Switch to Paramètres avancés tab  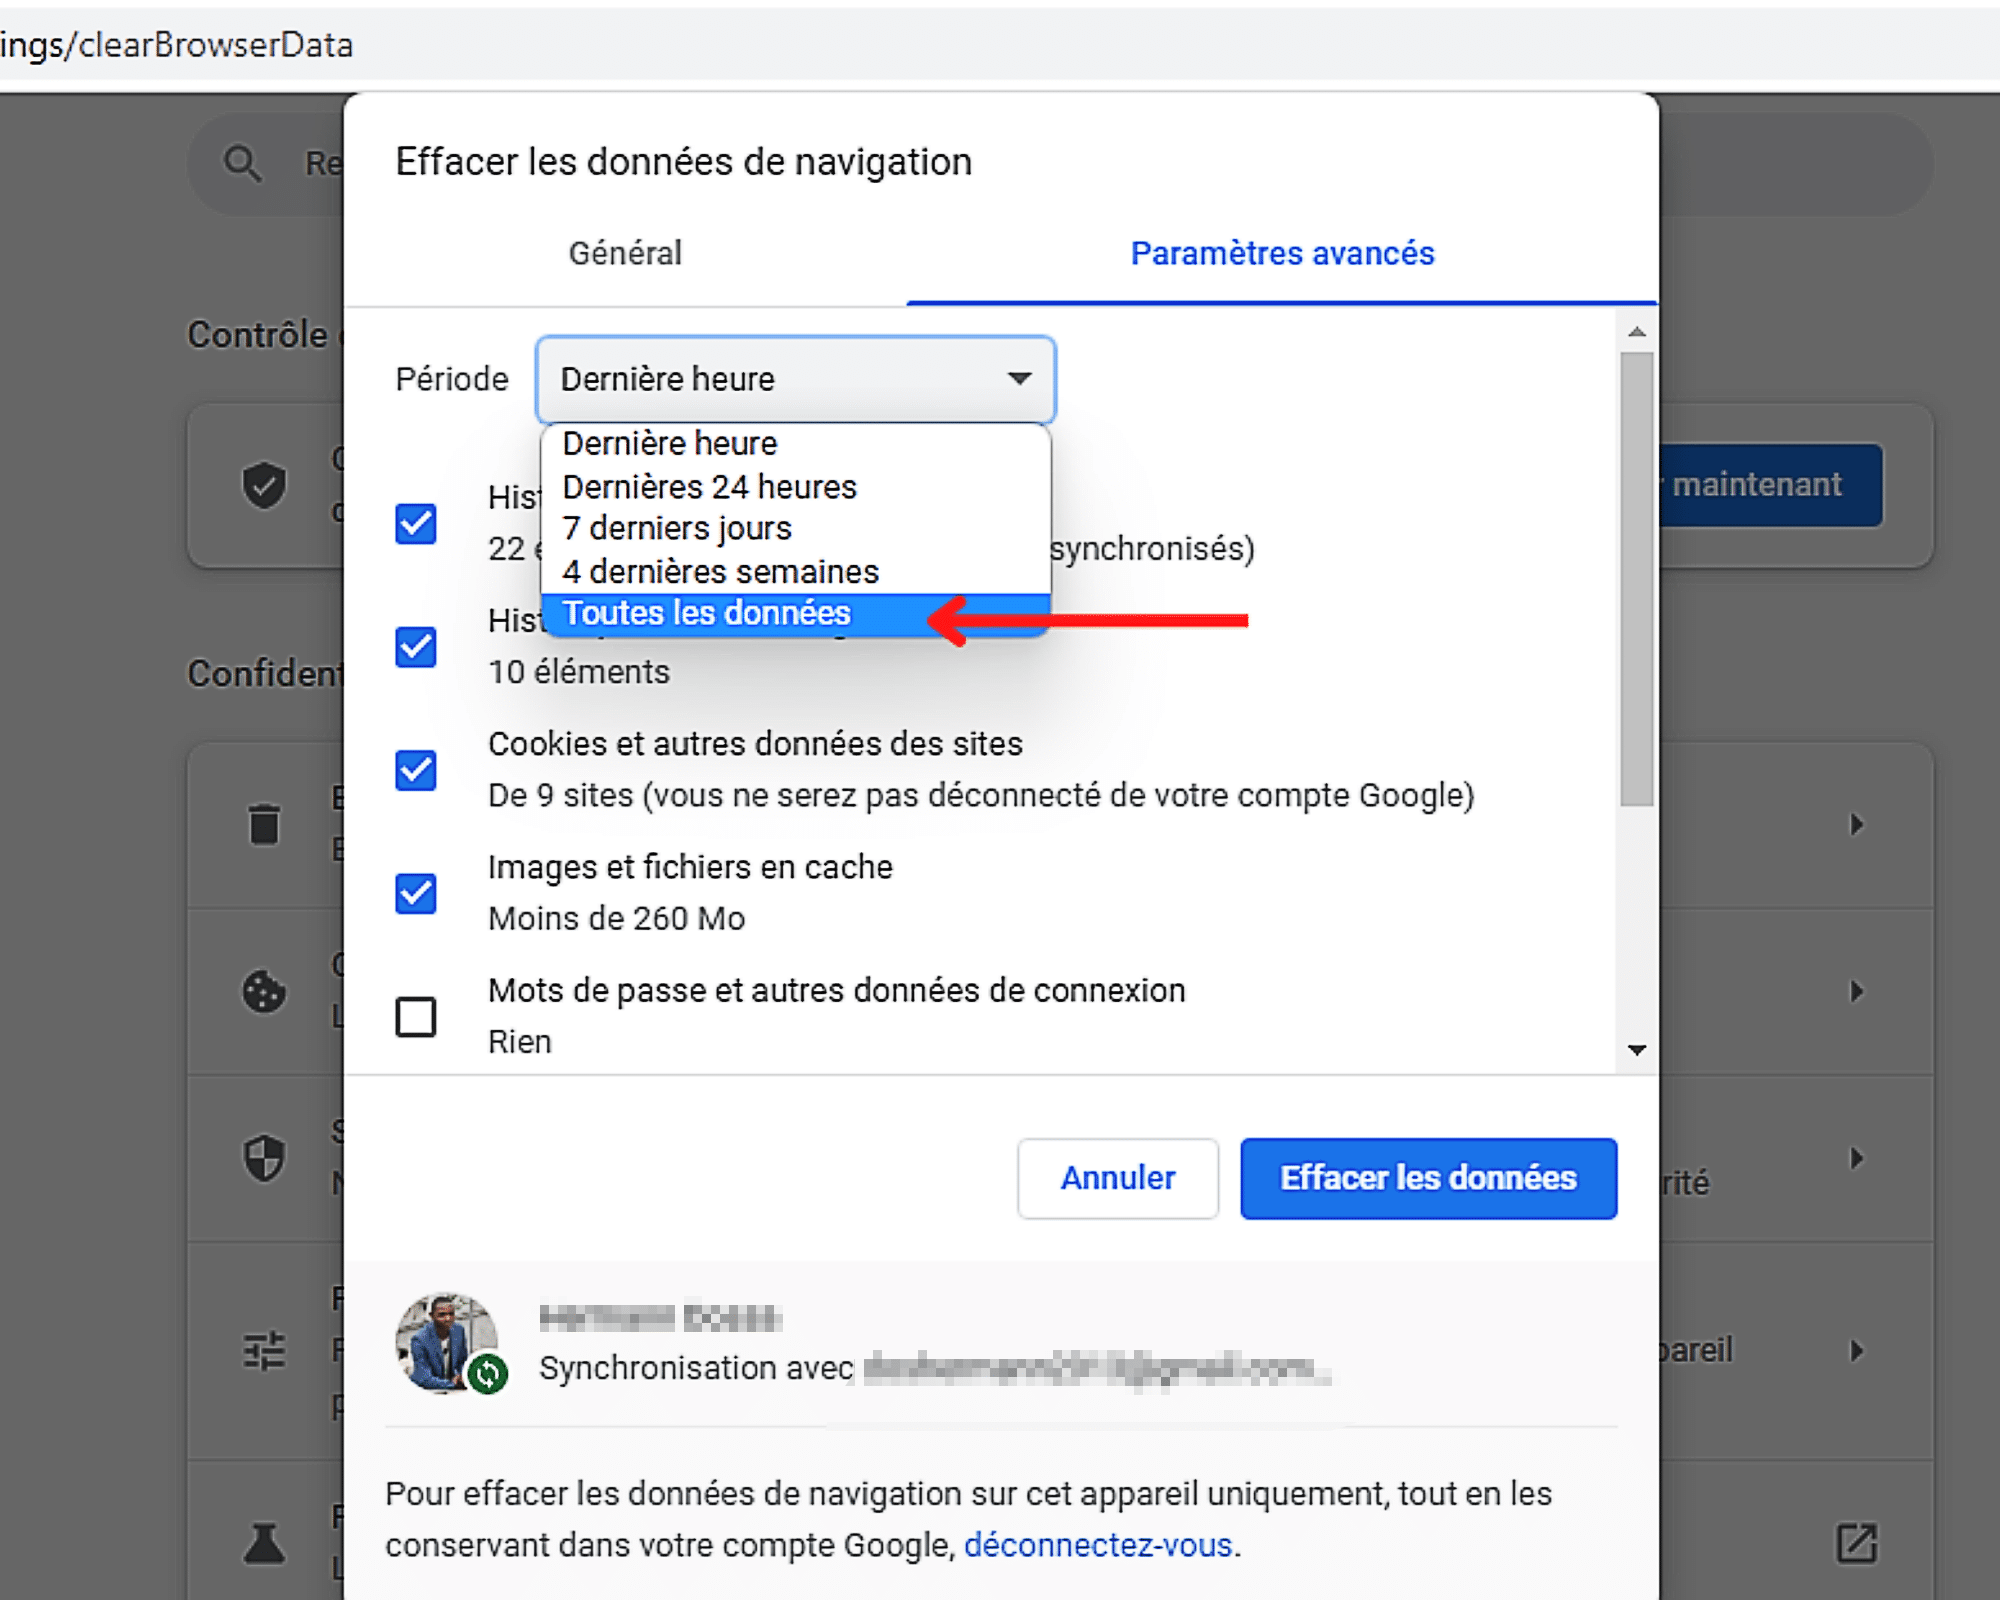click(x=1282, y=253)
